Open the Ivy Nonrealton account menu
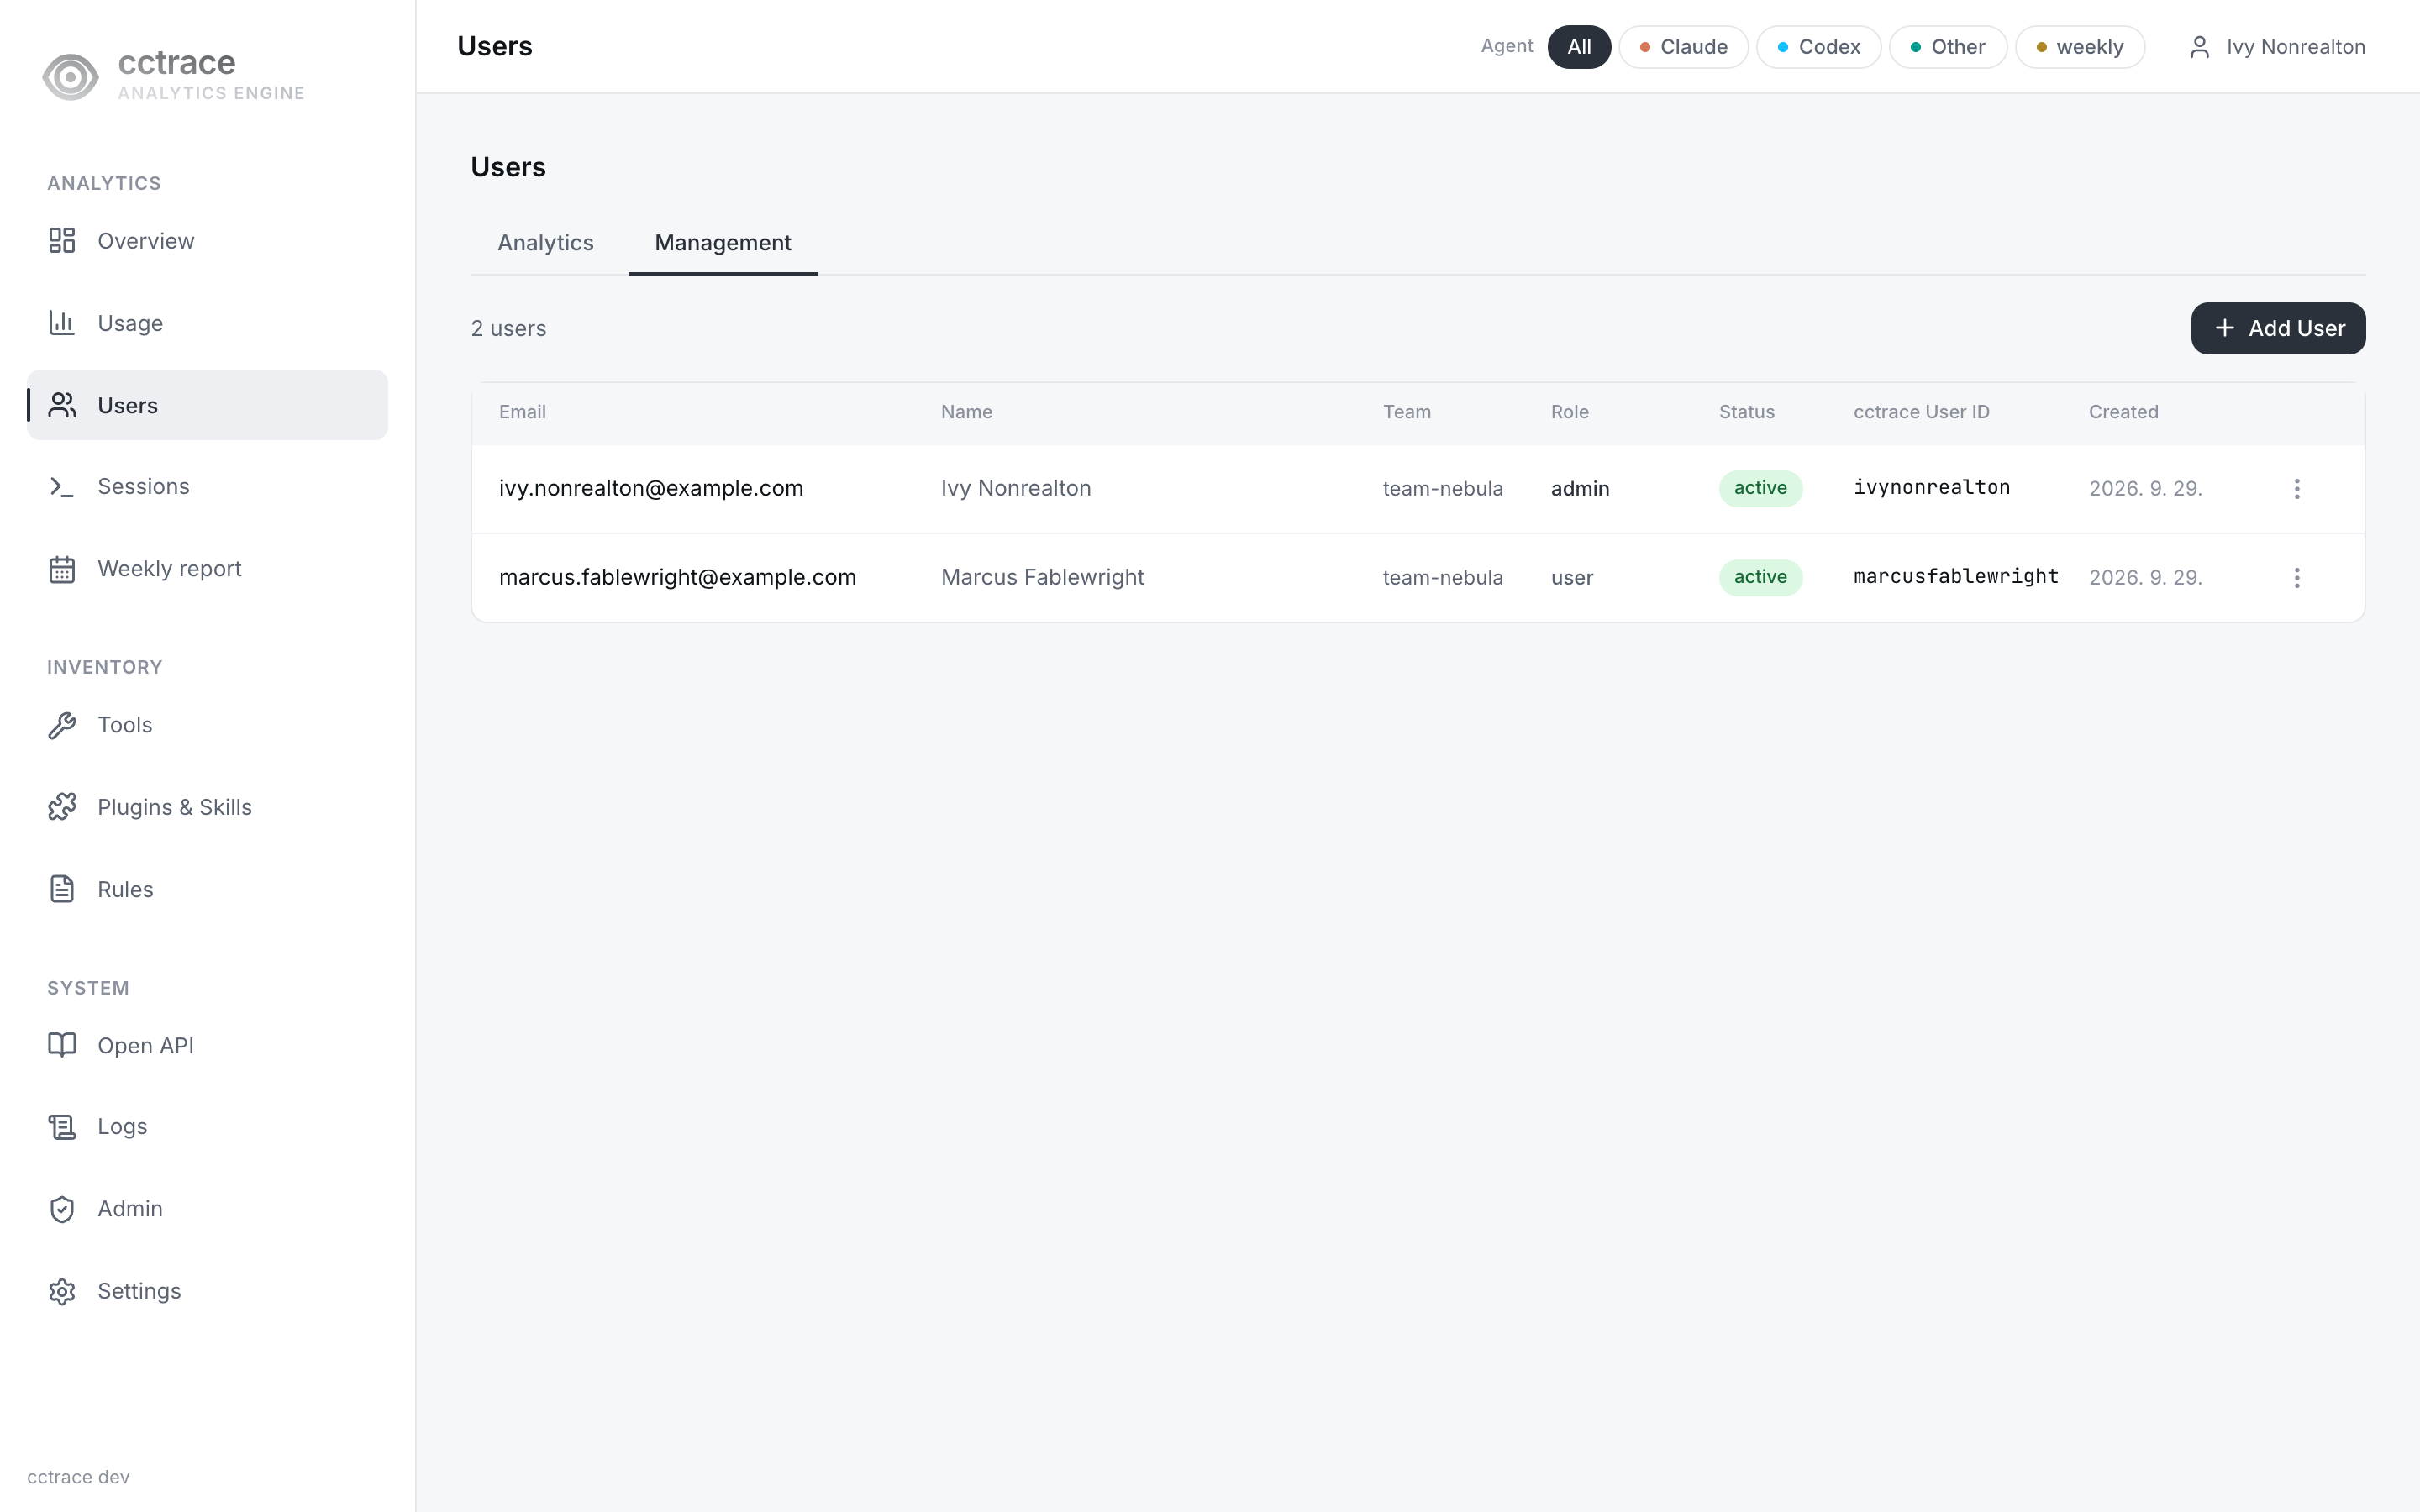Image resolution: width=2420 pixels, height=1512 pixels. [2276, 47]
